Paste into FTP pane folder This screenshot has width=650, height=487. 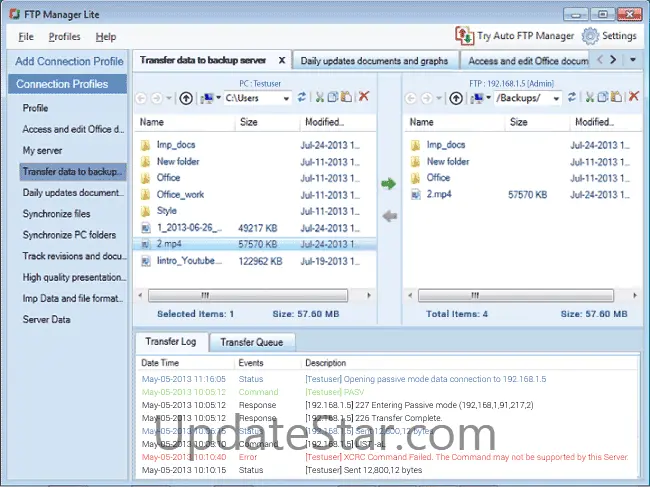coord(616,97)
